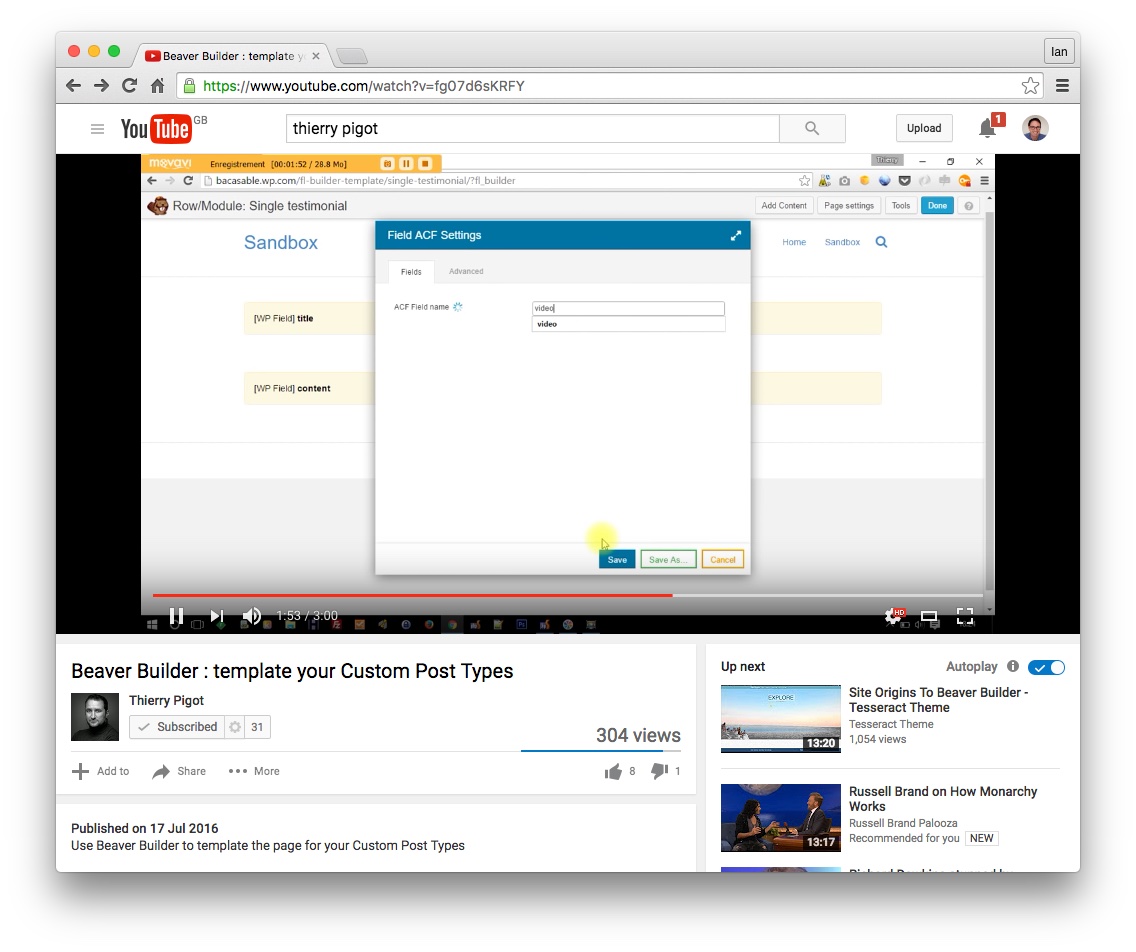
Task: Click the Home nav link in video
Action: point(794,242)
